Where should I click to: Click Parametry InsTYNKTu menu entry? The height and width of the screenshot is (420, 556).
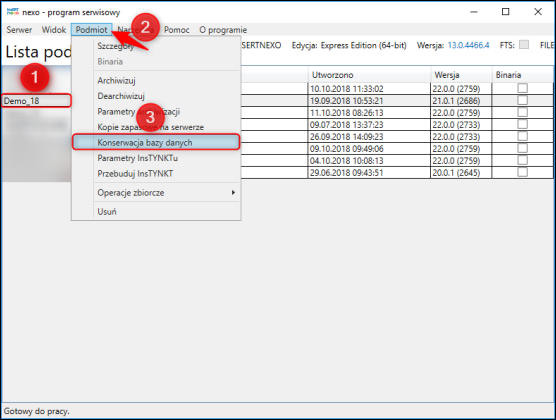[138, 158]
